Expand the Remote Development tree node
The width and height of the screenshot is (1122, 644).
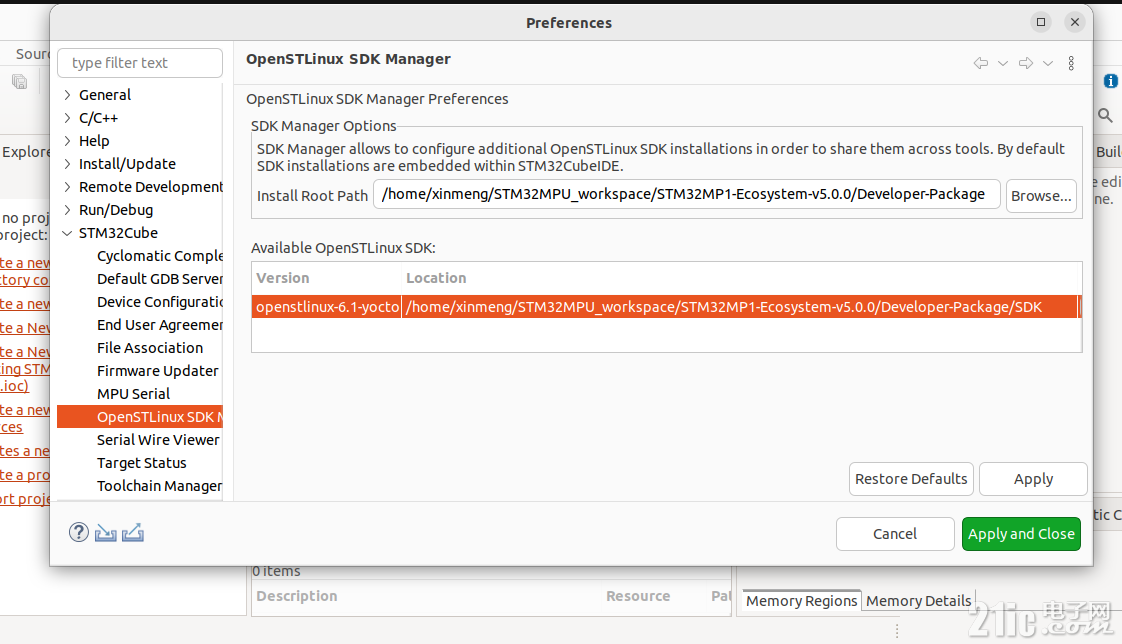tap(67, 187)
